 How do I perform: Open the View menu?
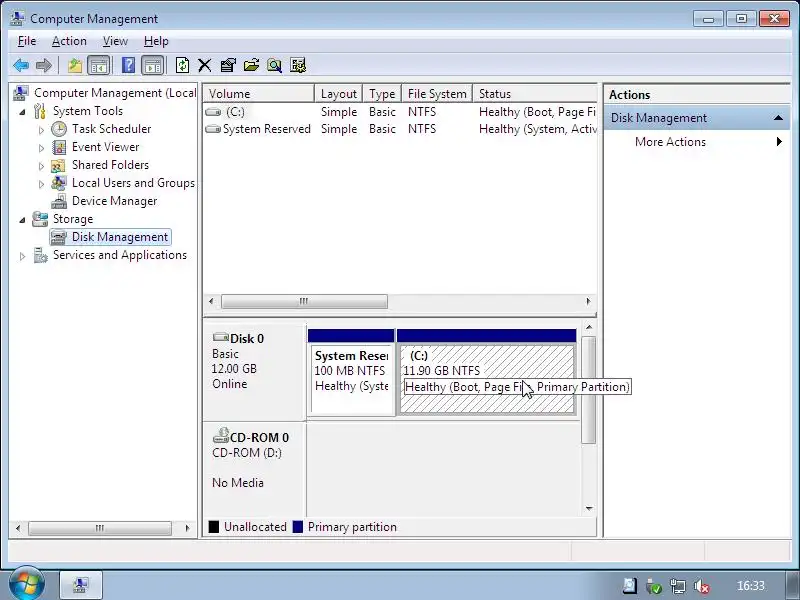click(x=115, y=41)
